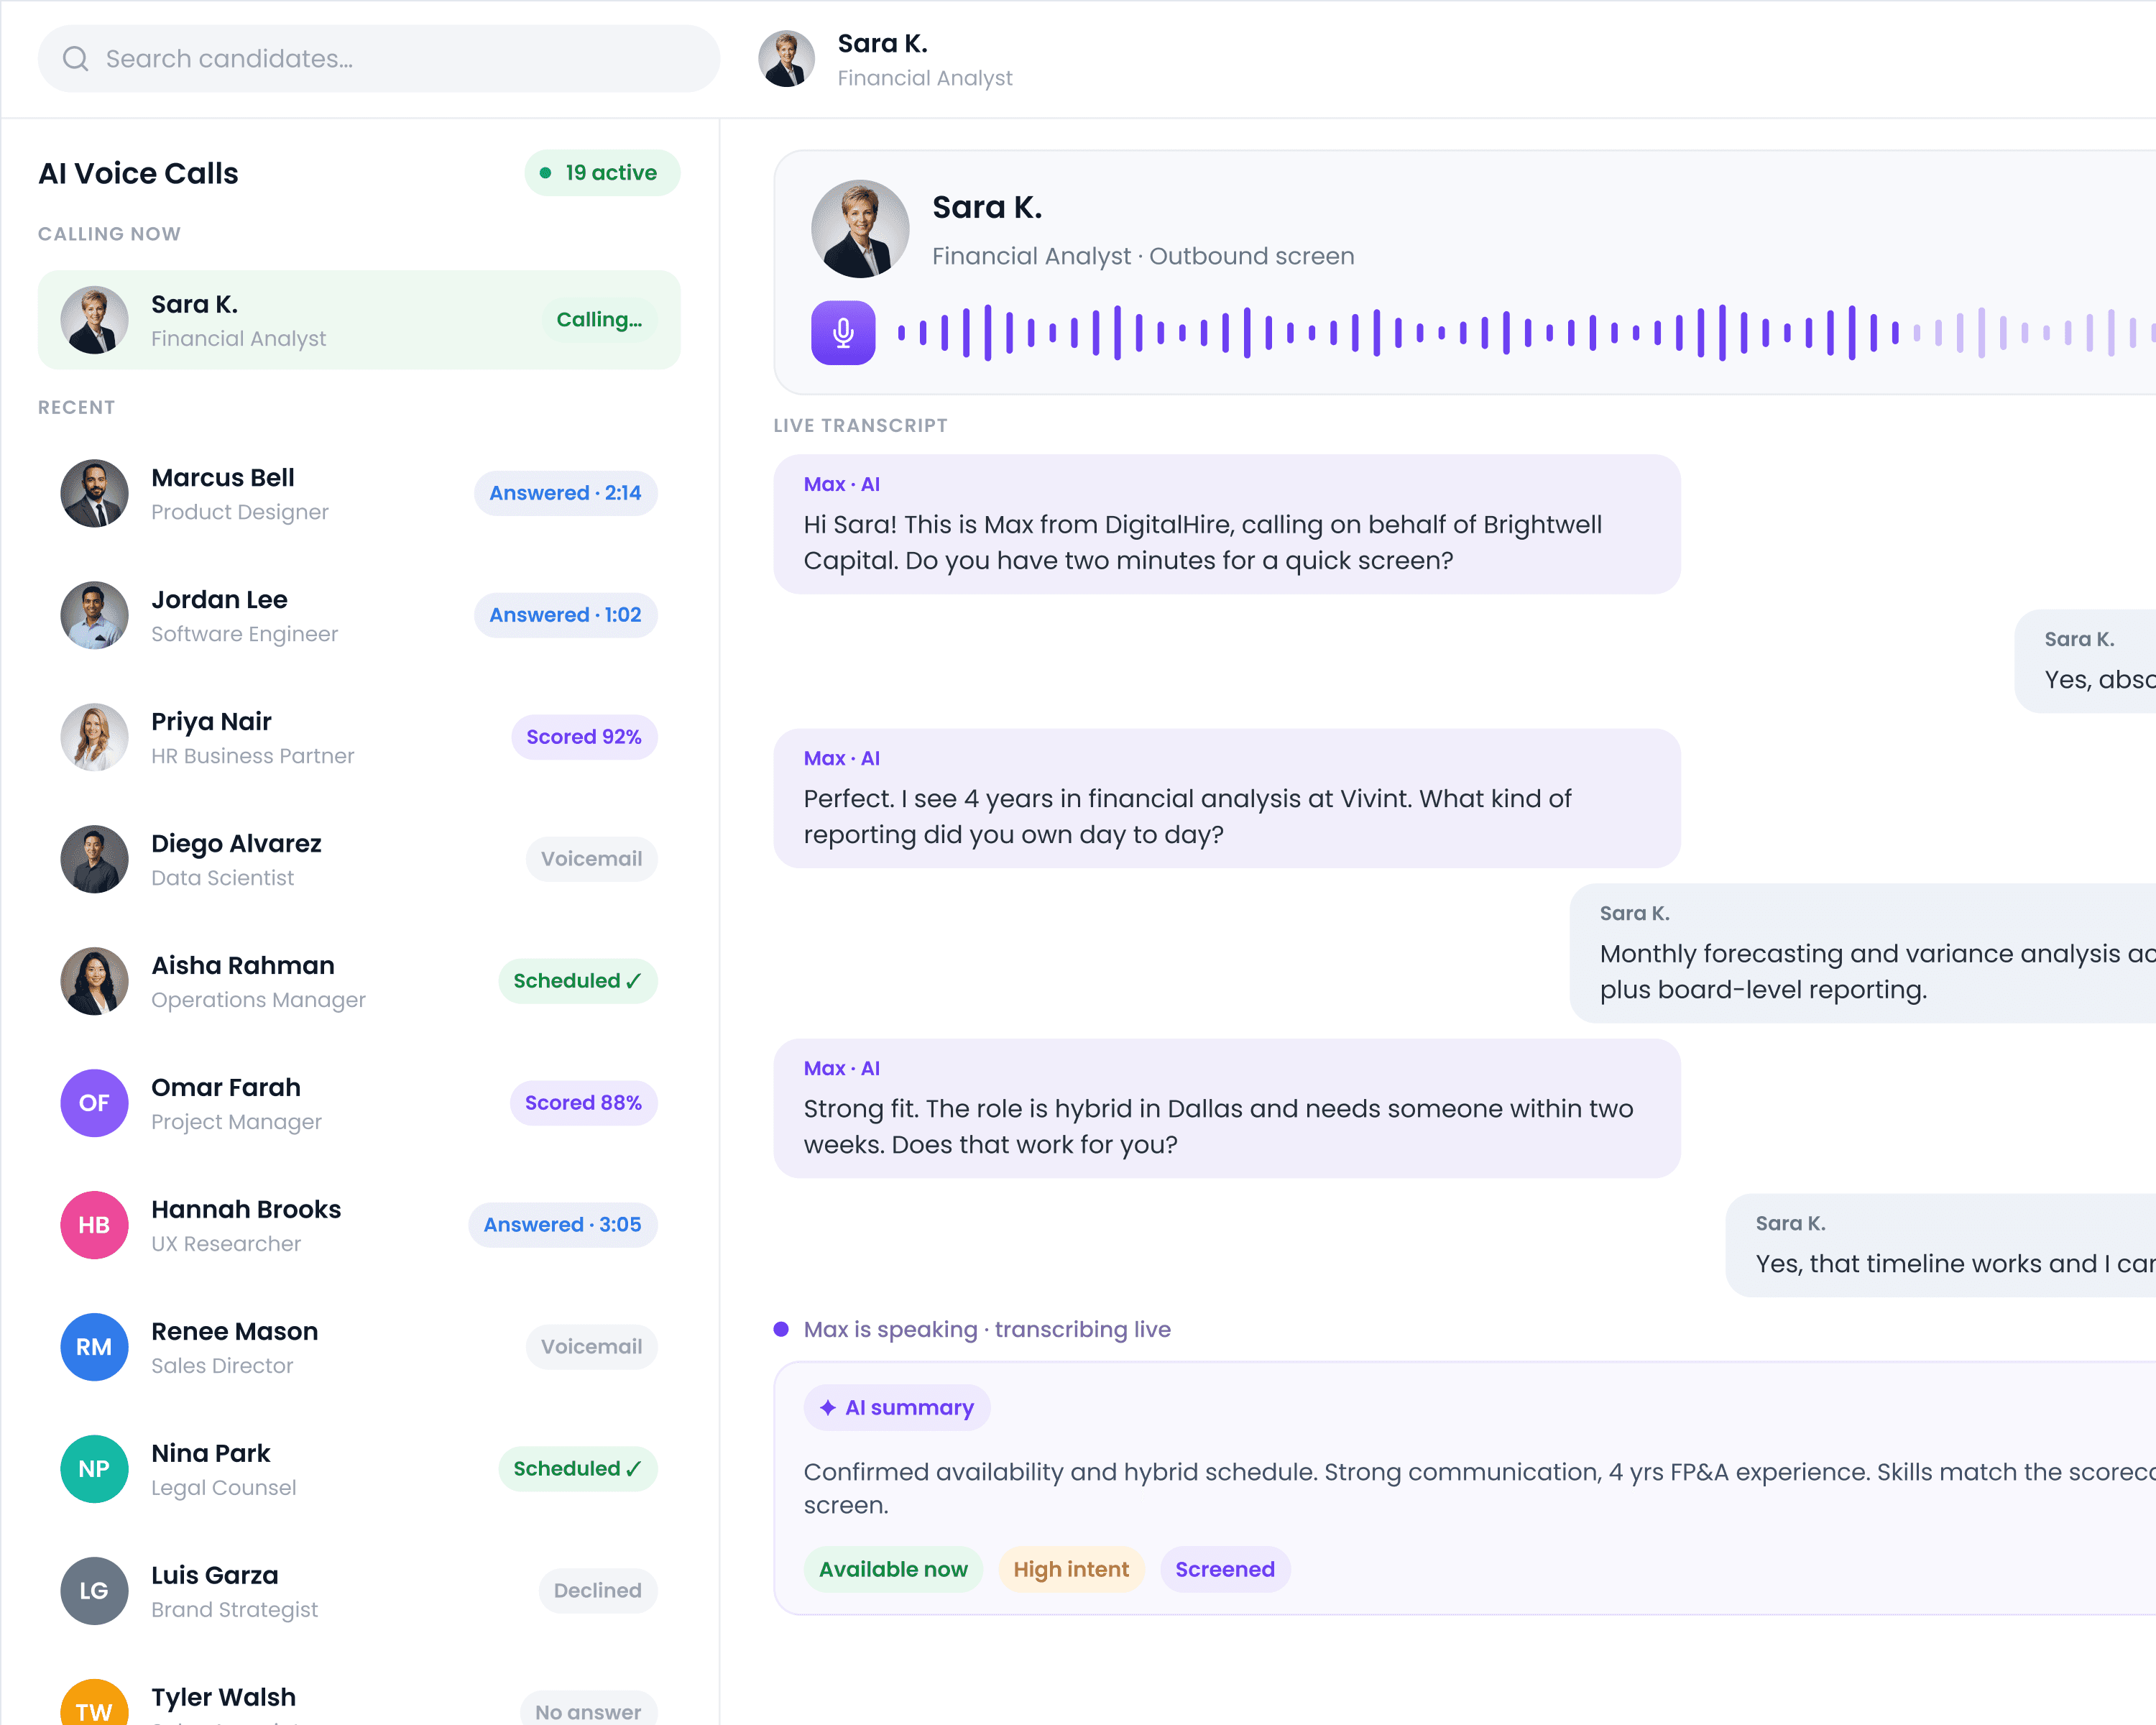Click Financial Analyst · Outbound screen subtitle

tap(1143, 257)
